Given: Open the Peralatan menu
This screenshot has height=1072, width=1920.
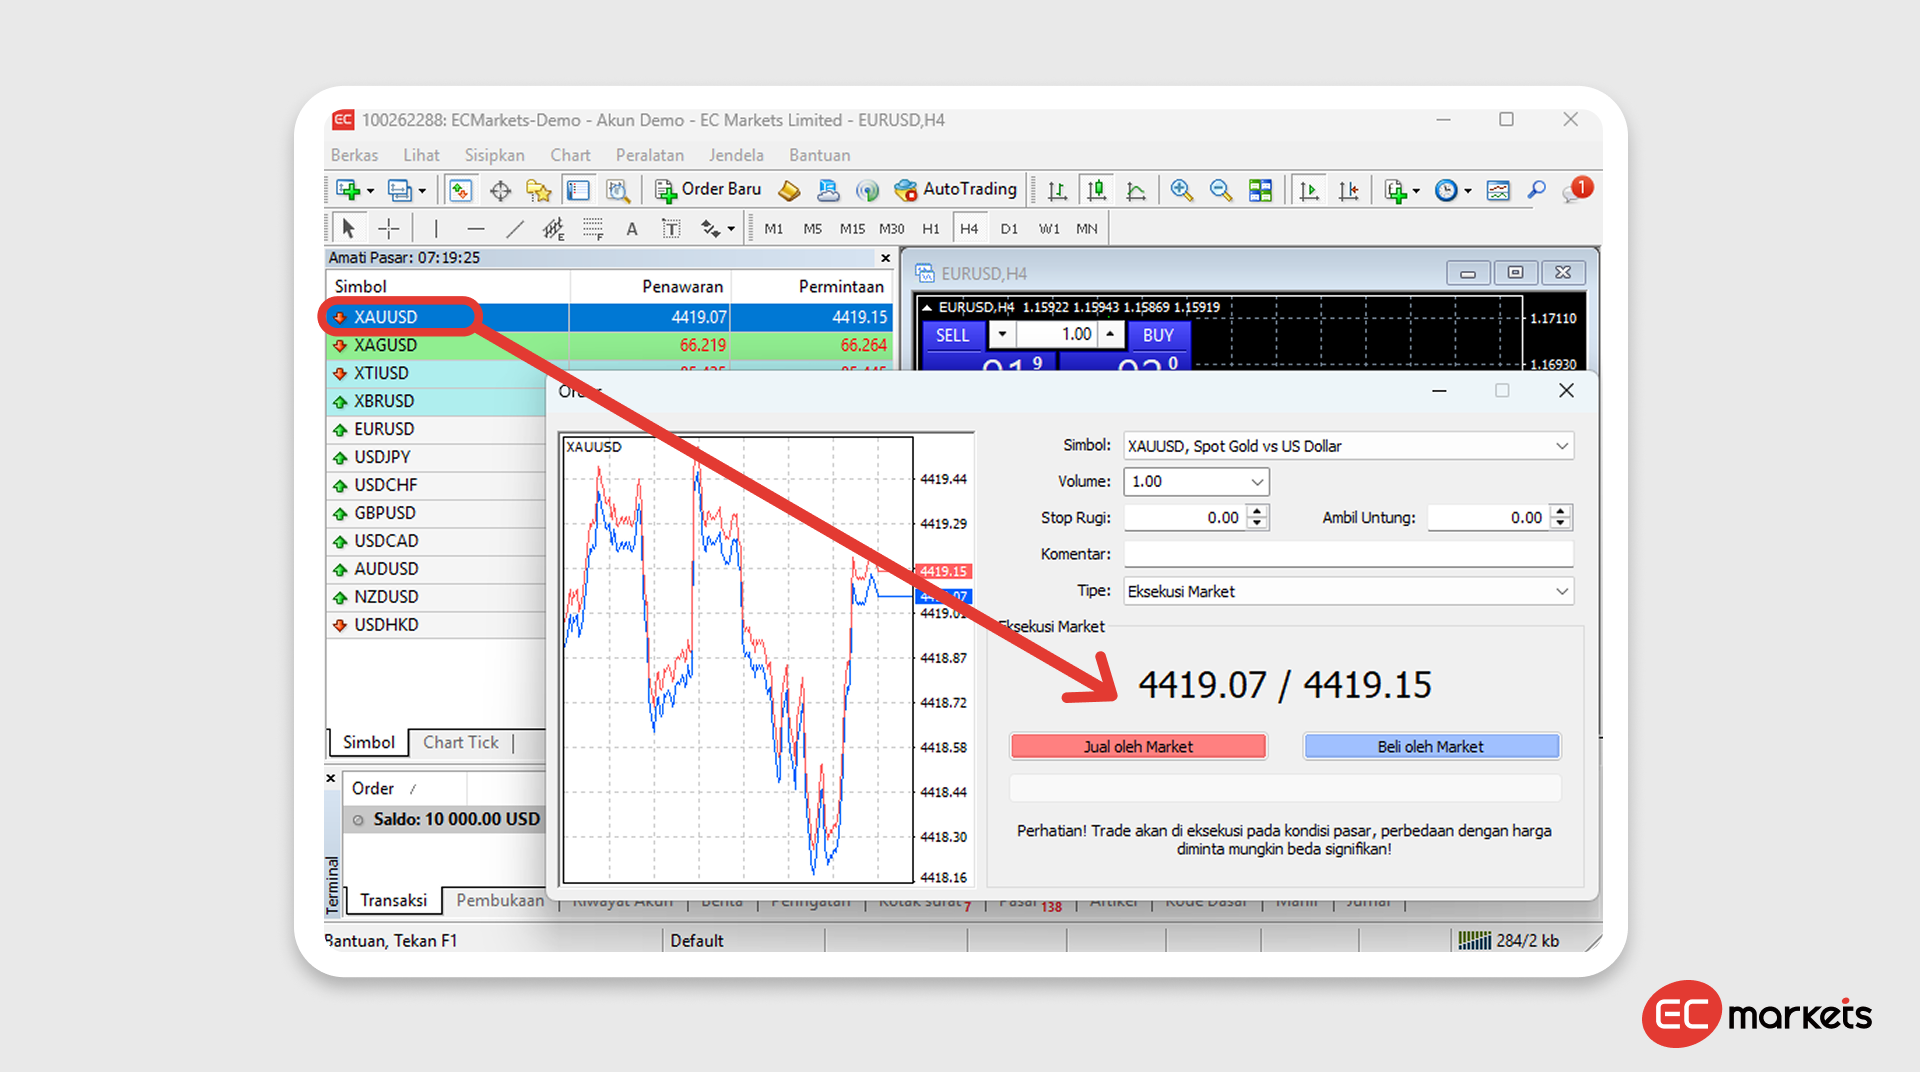Looking at the screenshot, I should click(x=650, y=155).
